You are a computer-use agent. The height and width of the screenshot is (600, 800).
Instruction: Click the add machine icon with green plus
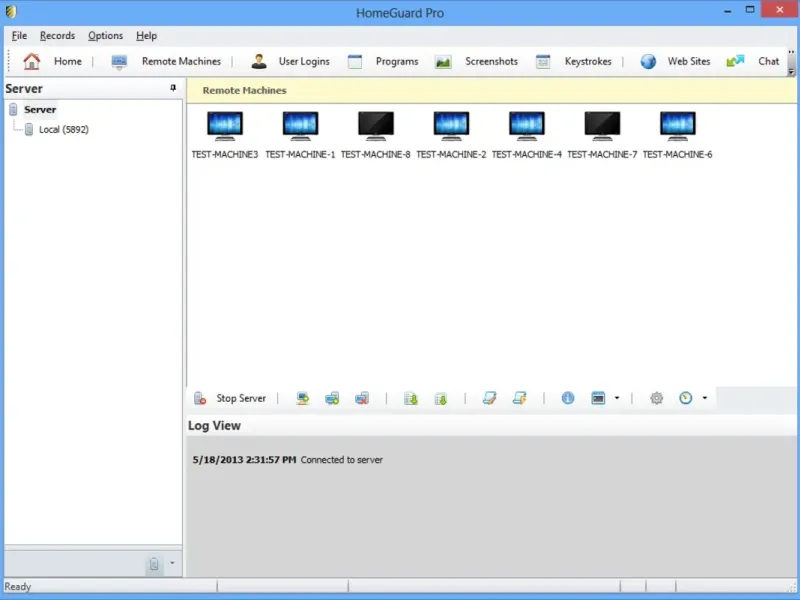[332, 398]
